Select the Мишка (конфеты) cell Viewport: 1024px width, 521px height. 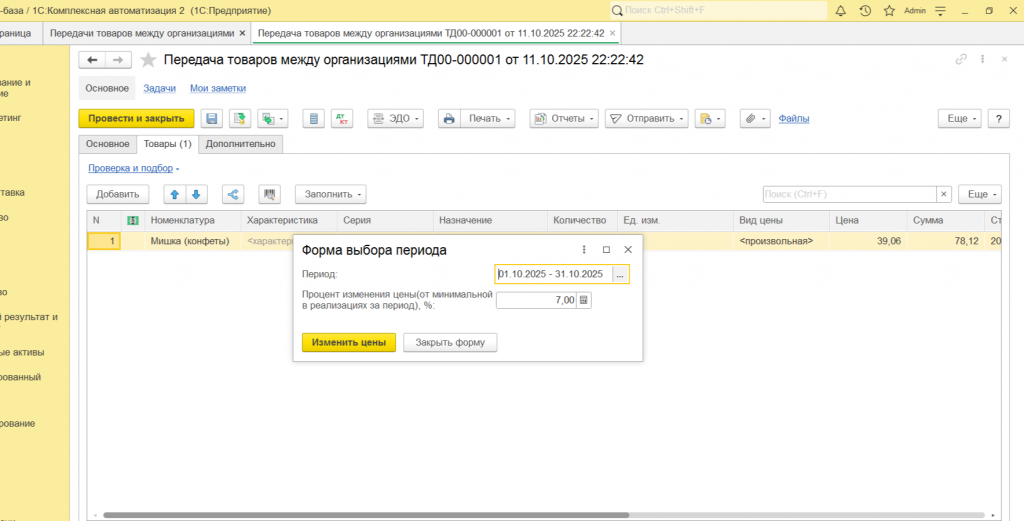click(x=193, y=241)
